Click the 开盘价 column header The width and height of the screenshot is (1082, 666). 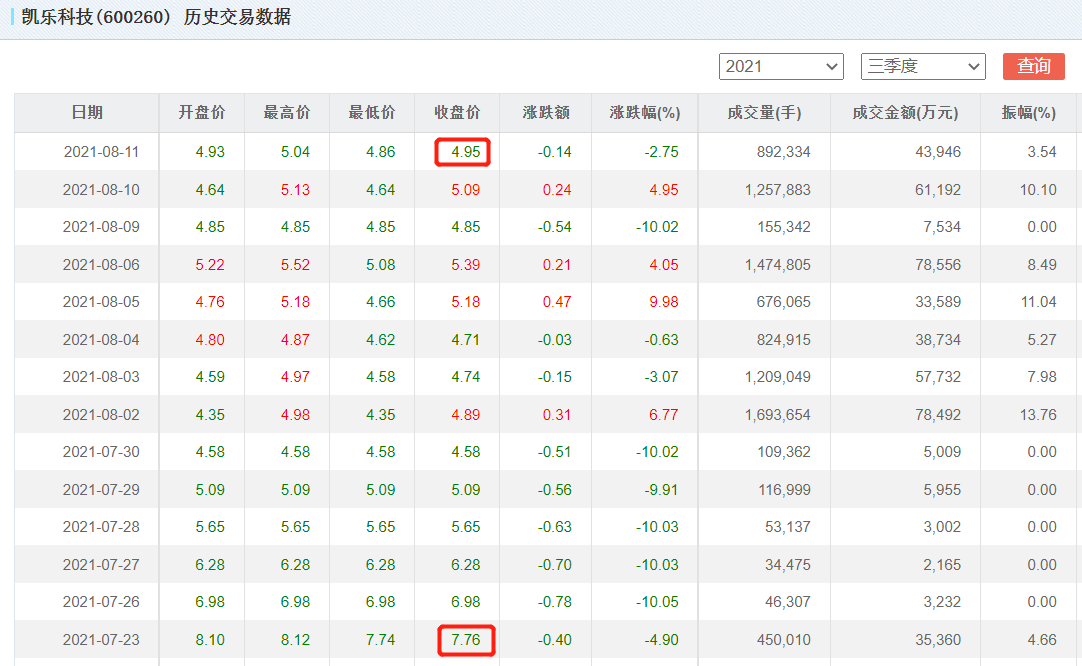coord(201,112)
